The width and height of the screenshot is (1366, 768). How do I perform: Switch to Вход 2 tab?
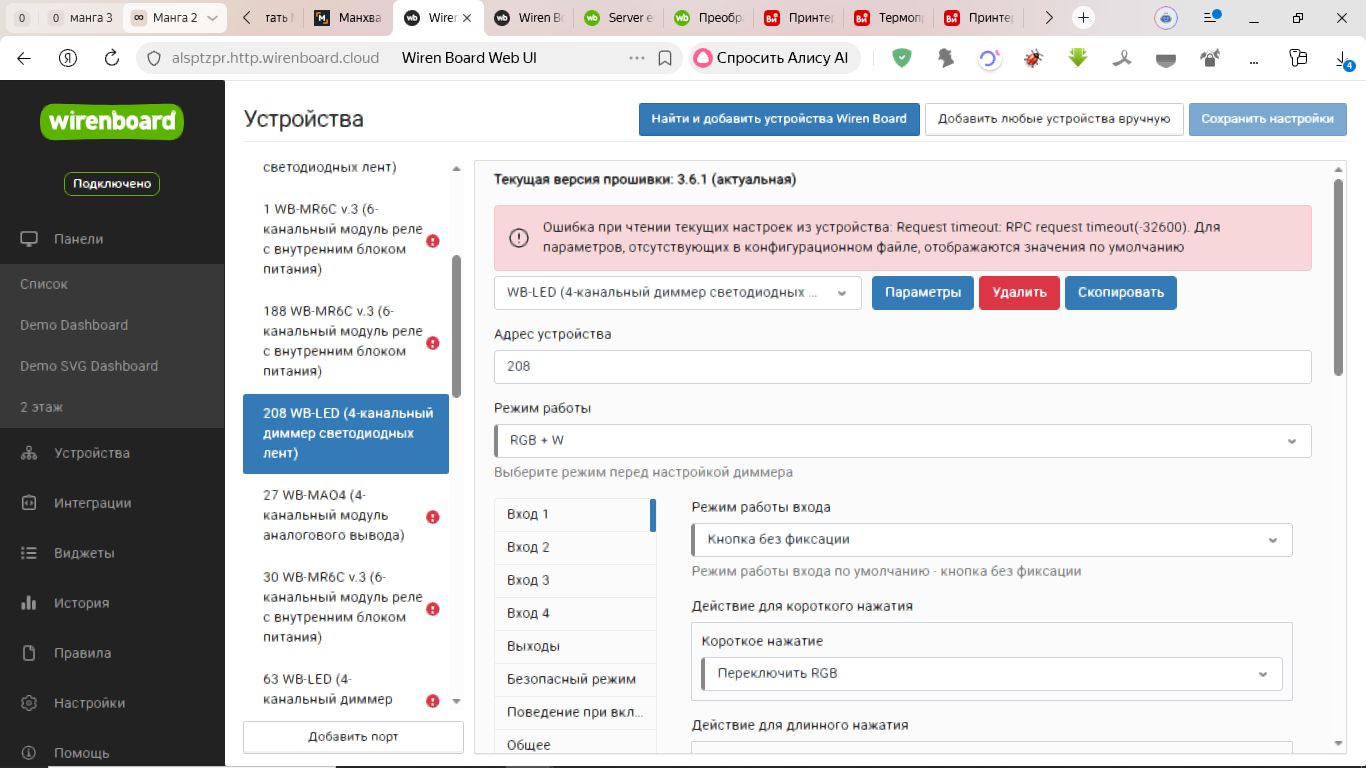coord(575,547)
